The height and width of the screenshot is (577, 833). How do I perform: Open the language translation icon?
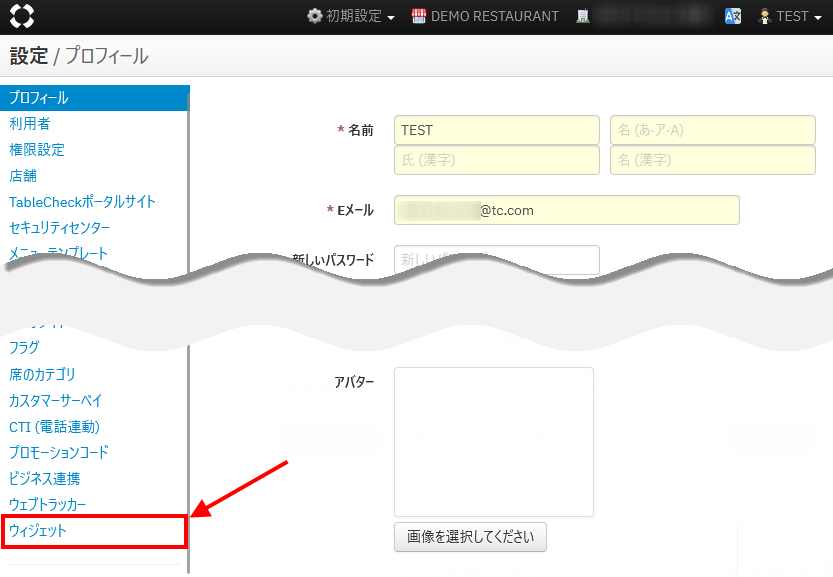click(733, 16)
